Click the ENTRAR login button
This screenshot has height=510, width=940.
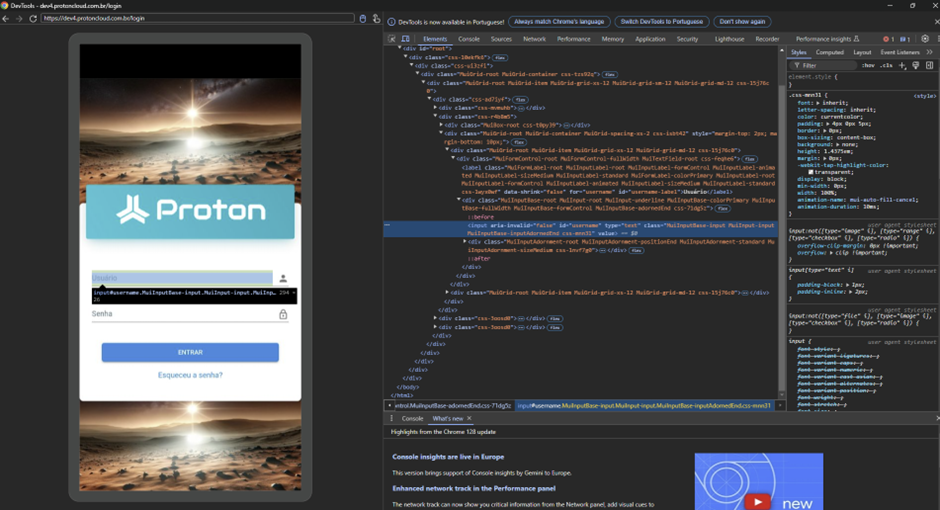190,352
